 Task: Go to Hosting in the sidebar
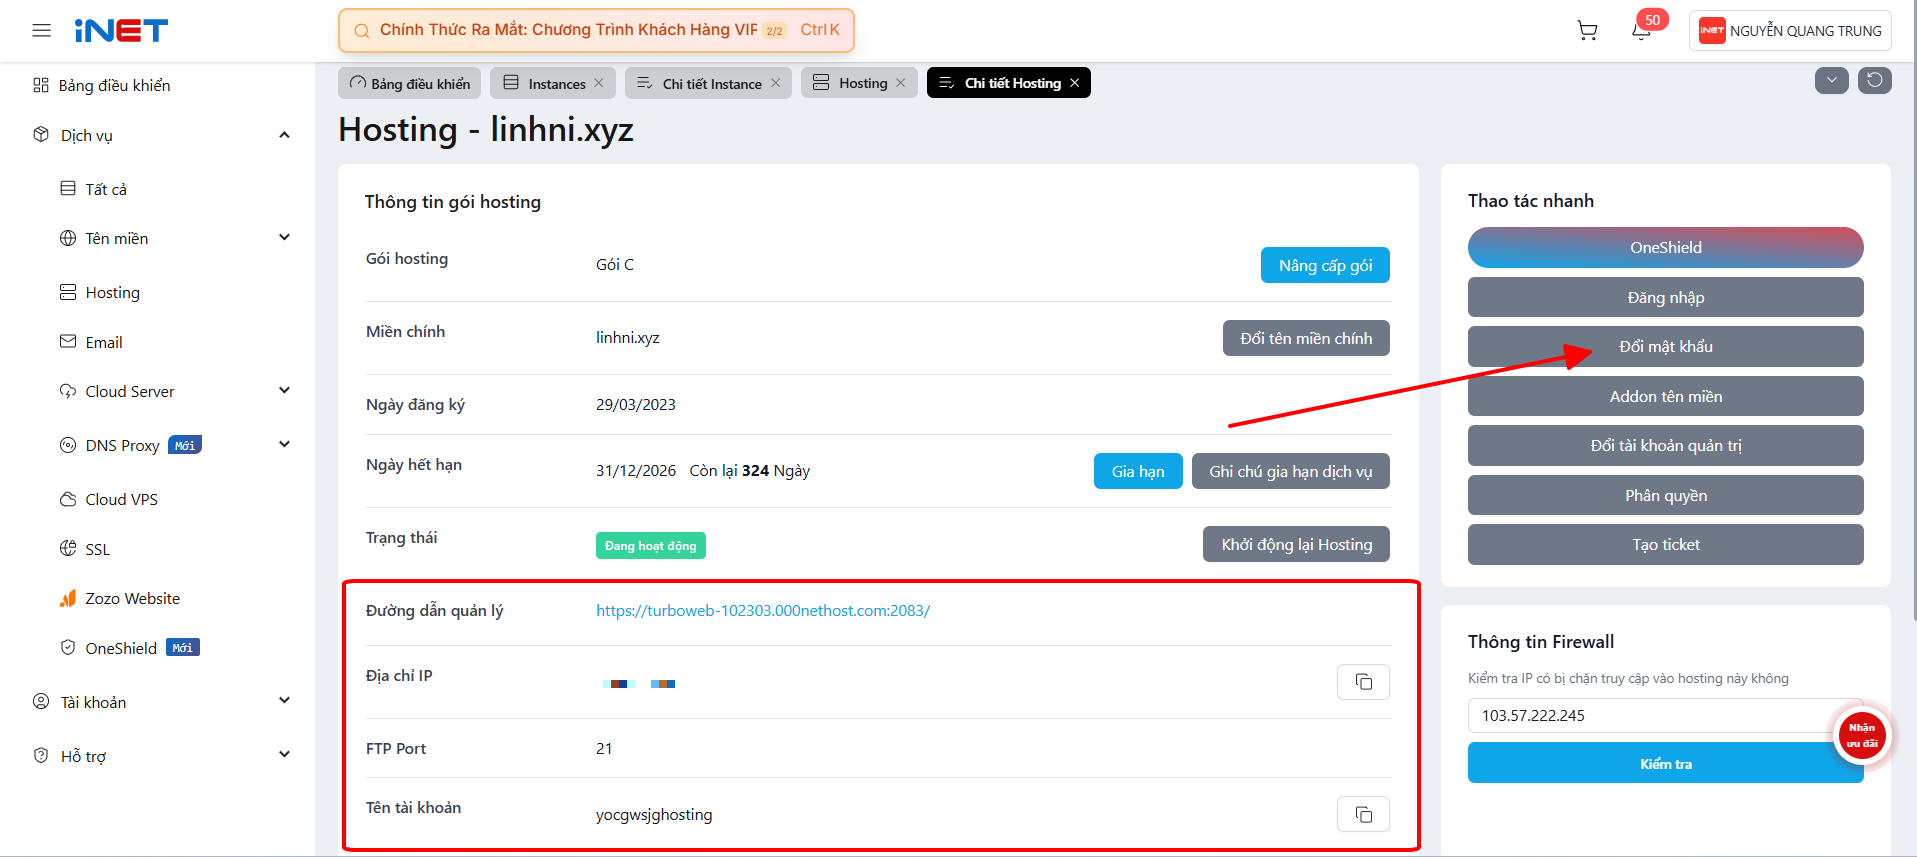pyautogui.click(x=100, y=292)
